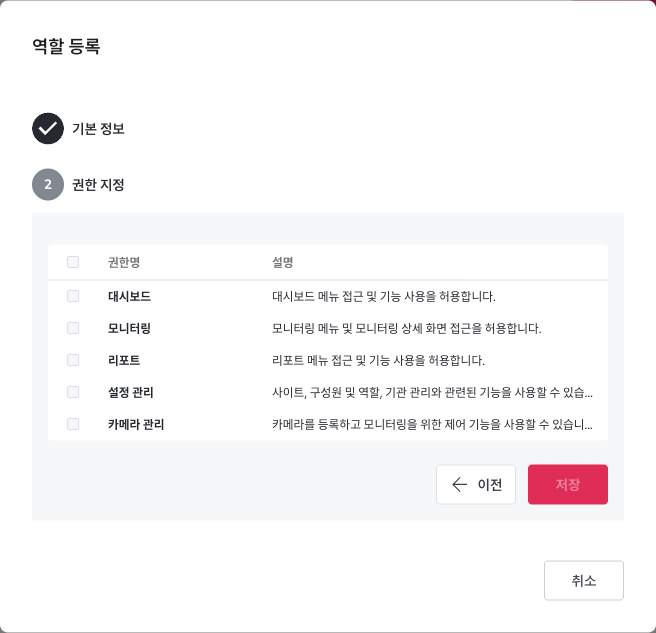This screenshot has width=656, height=633.
Task: Click the 권한명 column header
Action: coord(124,263)
